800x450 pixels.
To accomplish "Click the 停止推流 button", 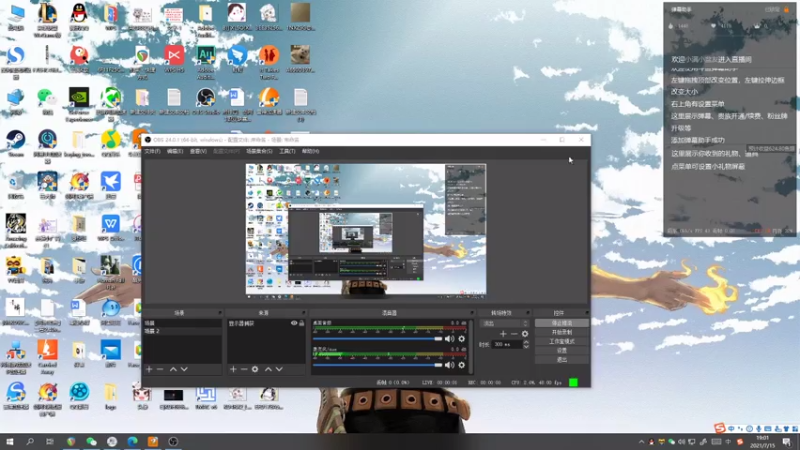I will [562, 323].
